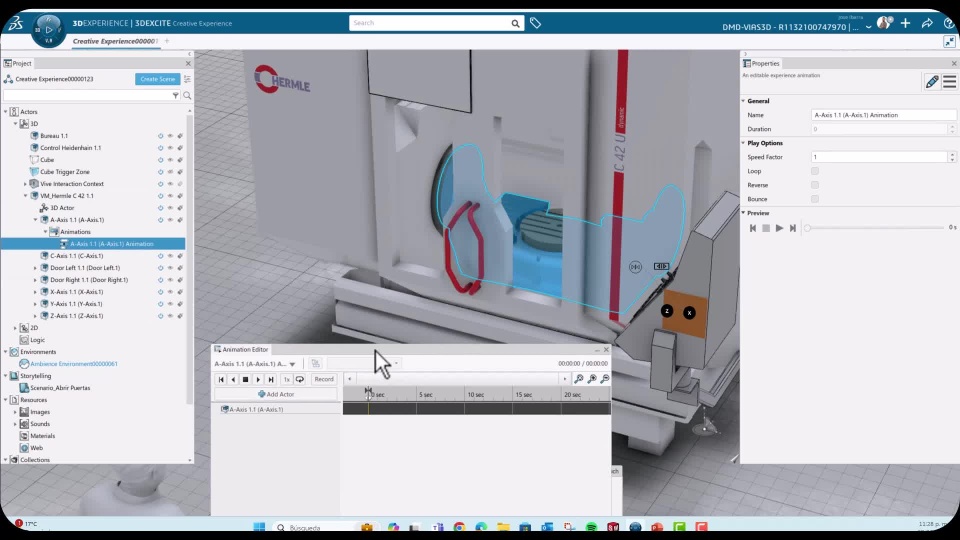
Task: Collapse the fullscreen view arrows icon
Action: [949, 42]
